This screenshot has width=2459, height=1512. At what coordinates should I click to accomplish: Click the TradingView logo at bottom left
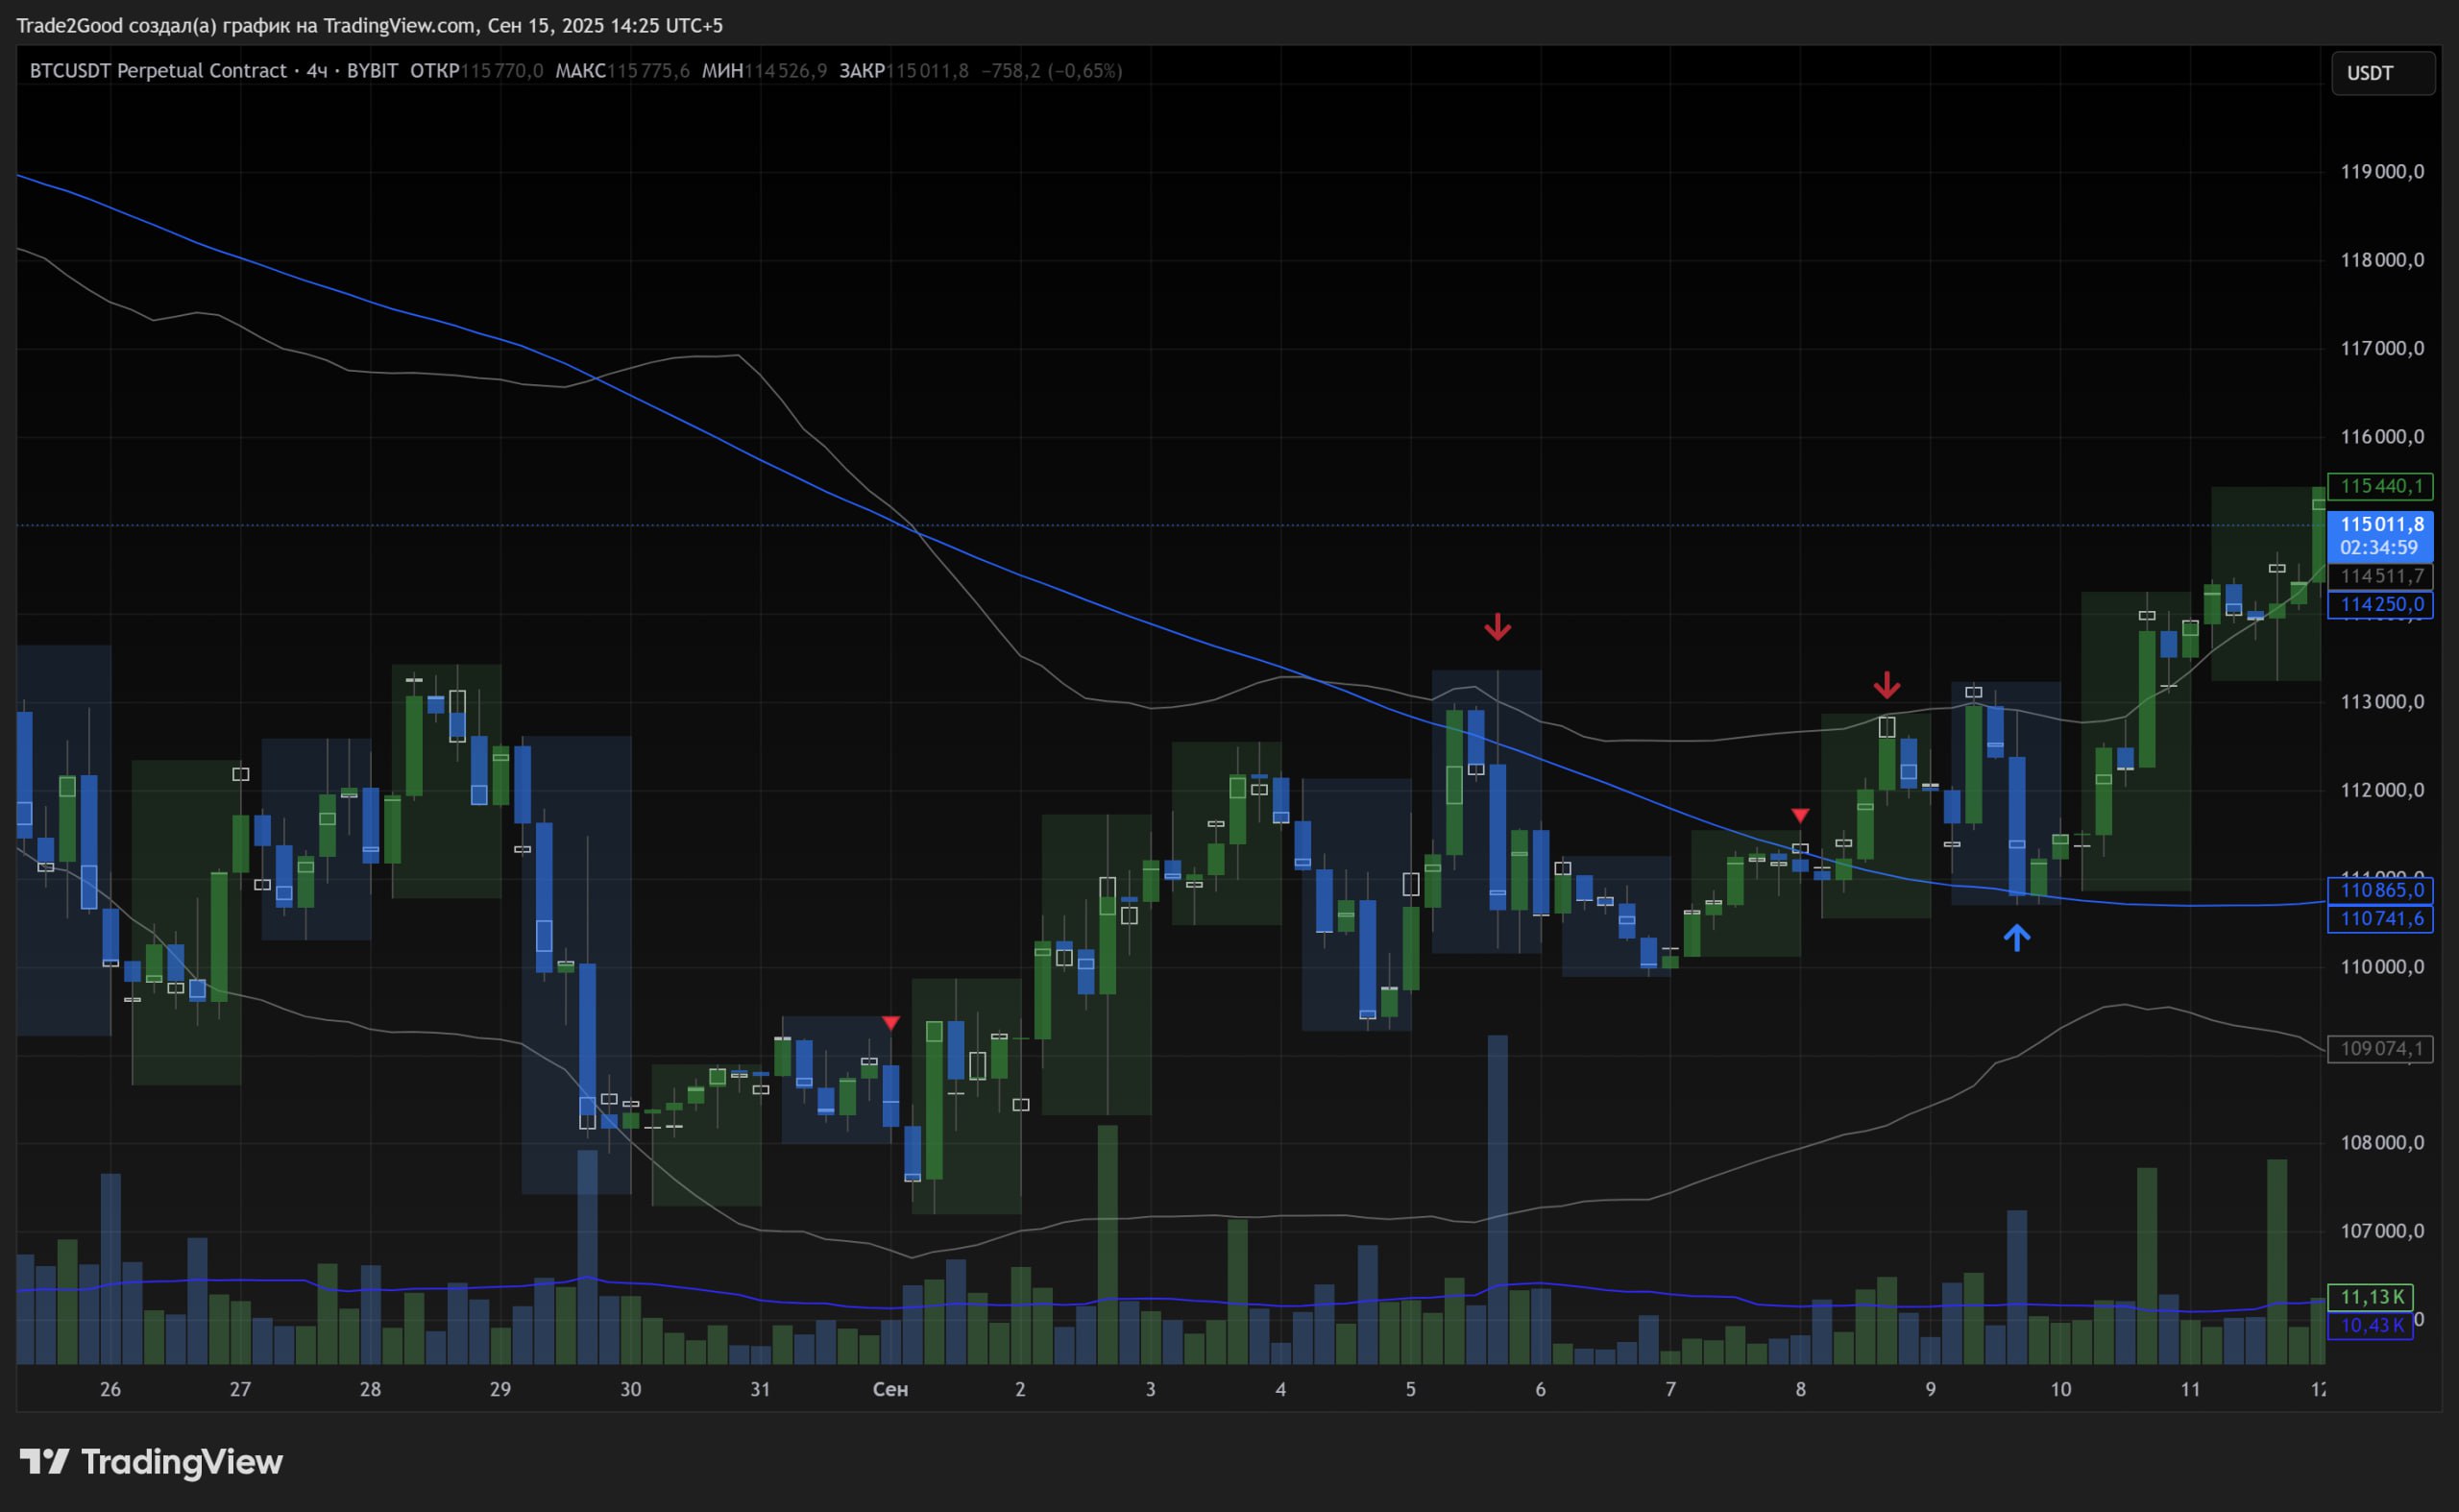pyautogui.click(x=151, y=1462)
